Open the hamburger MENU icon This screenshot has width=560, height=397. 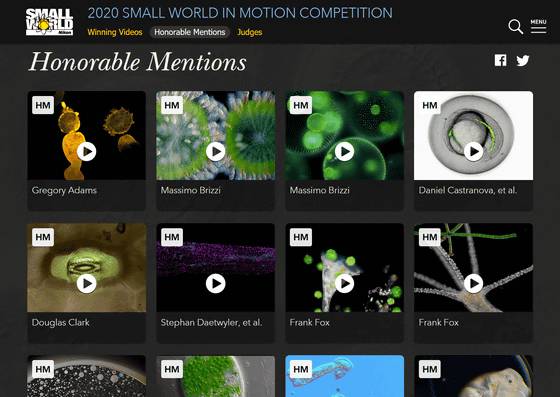pos(538,26)
